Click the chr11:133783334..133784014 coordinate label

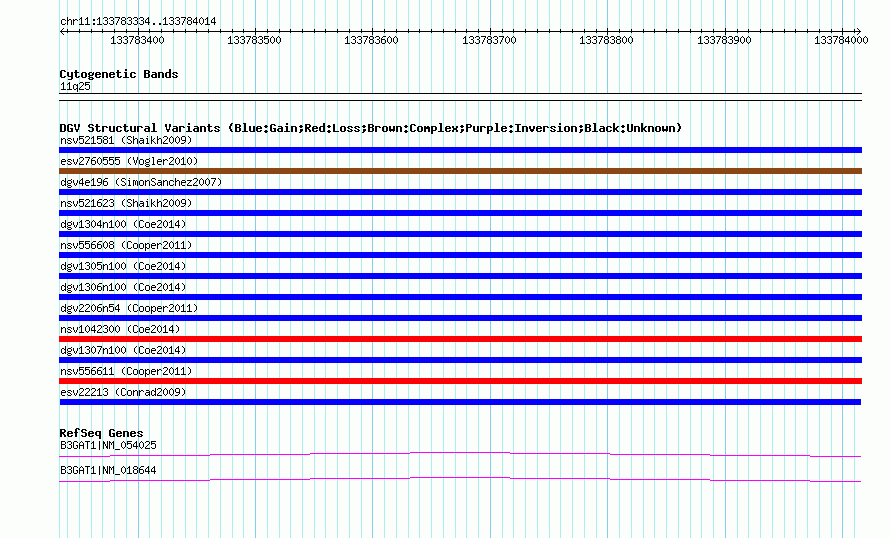click(x=138, y=22)
